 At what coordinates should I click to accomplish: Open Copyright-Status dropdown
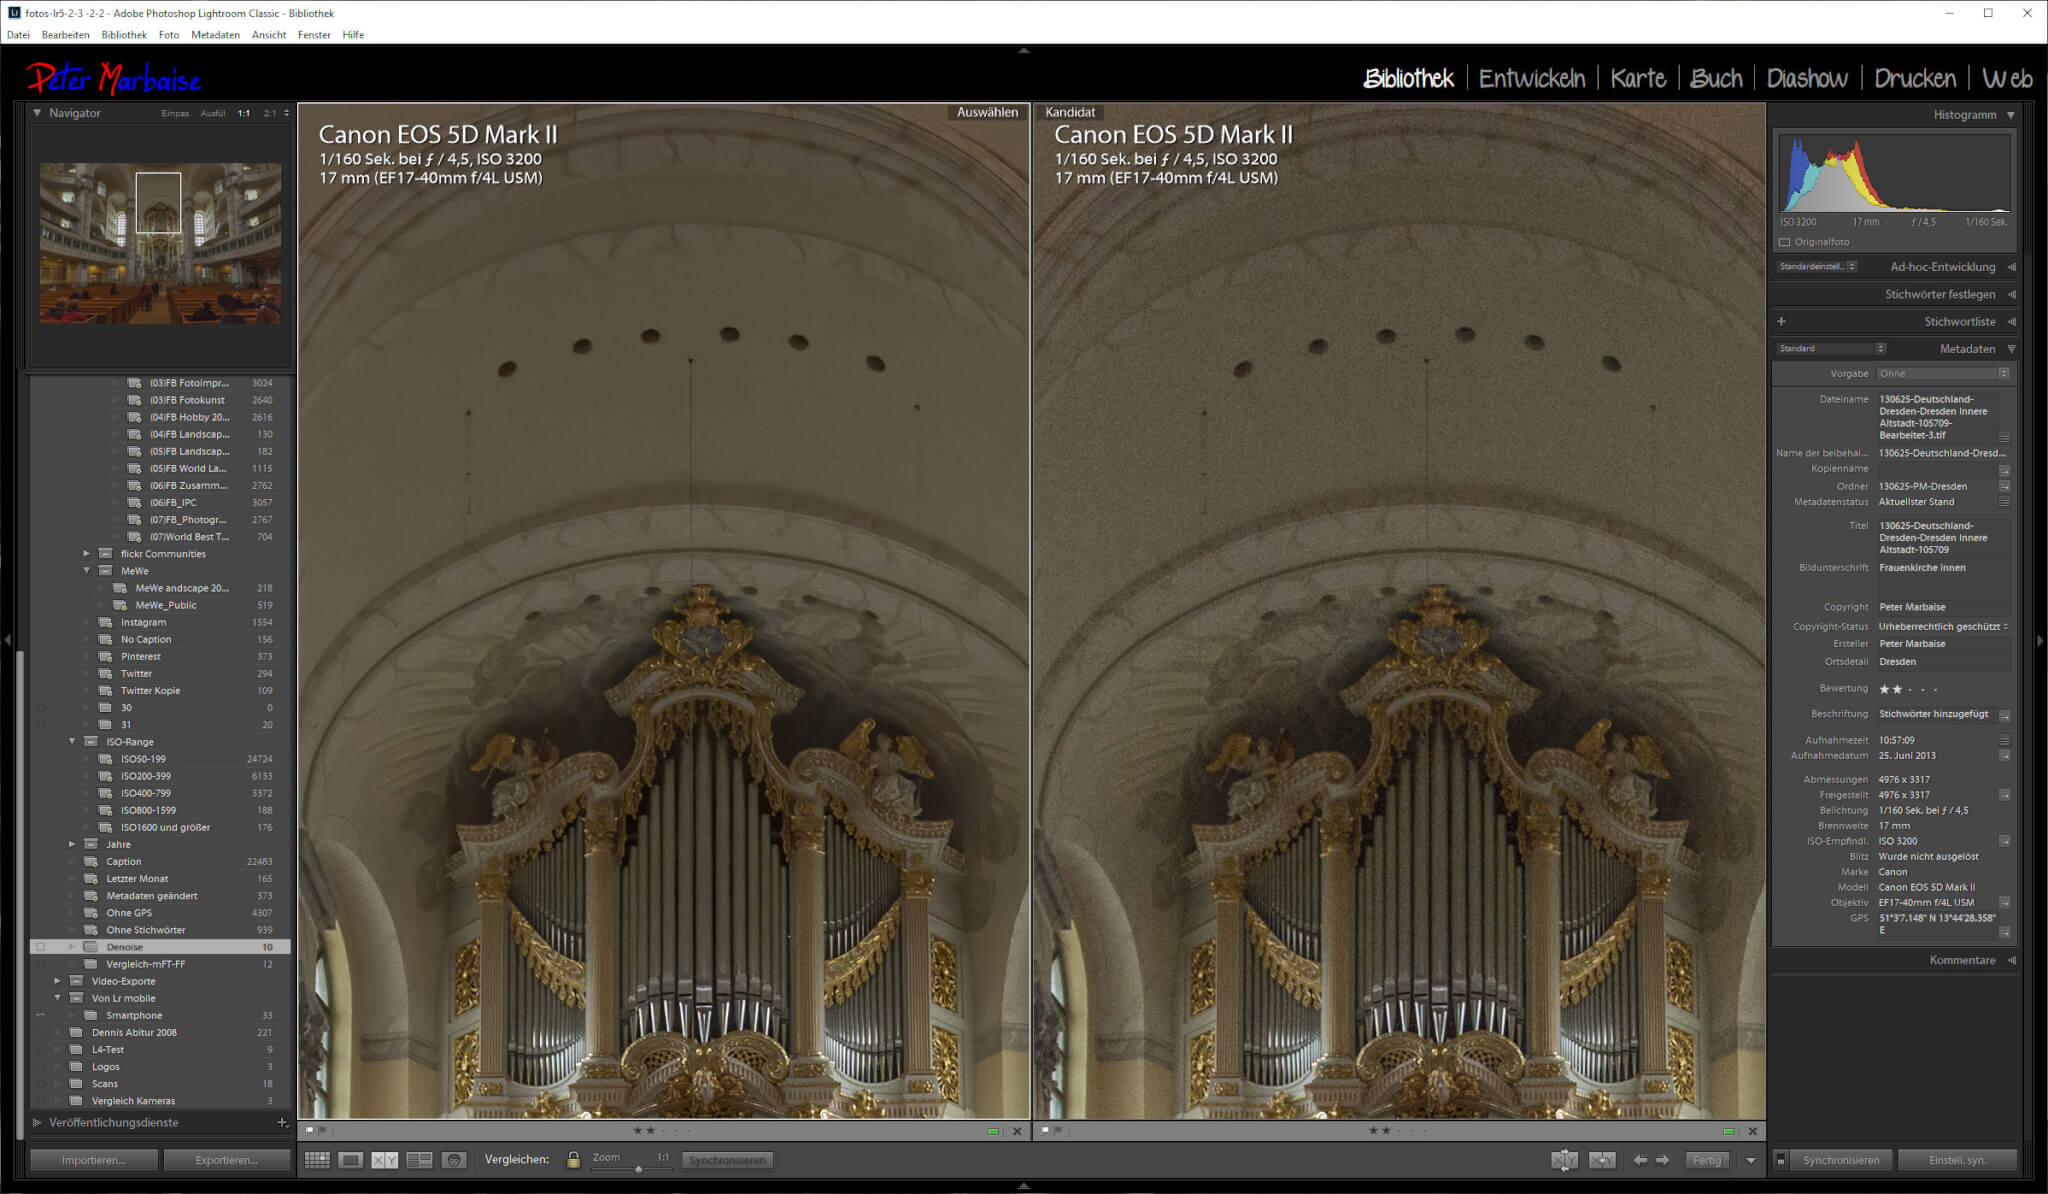1943,626
